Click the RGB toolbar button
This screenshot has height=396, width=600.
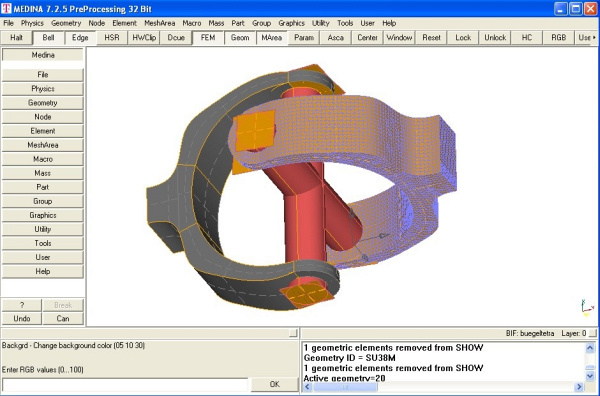(559, 38)
